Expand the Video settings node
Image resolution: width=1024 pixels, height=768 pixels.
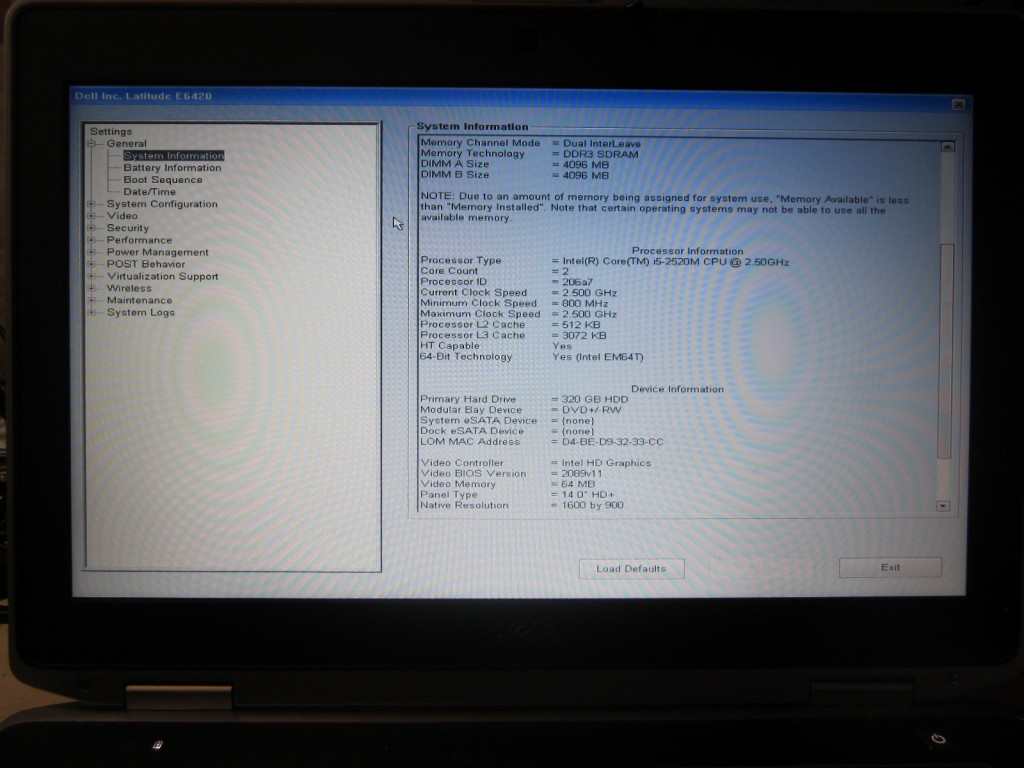[92, 216]
